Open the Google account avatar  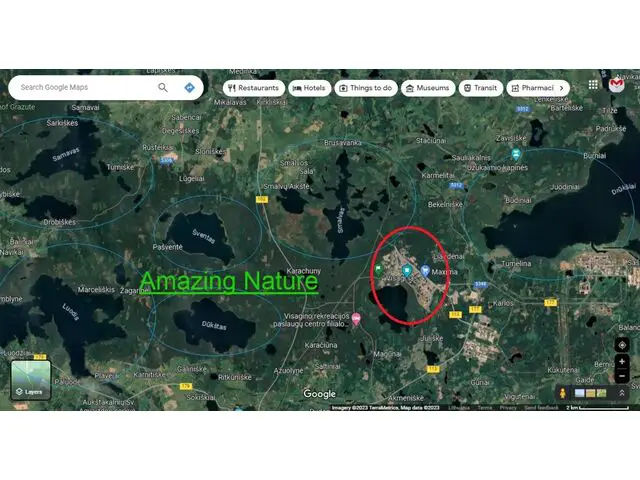[619, 84]
